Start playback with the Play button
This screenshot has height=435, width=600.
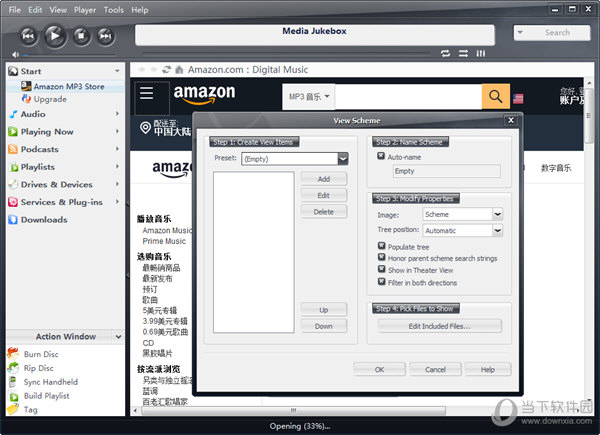(x=55, y=36)
